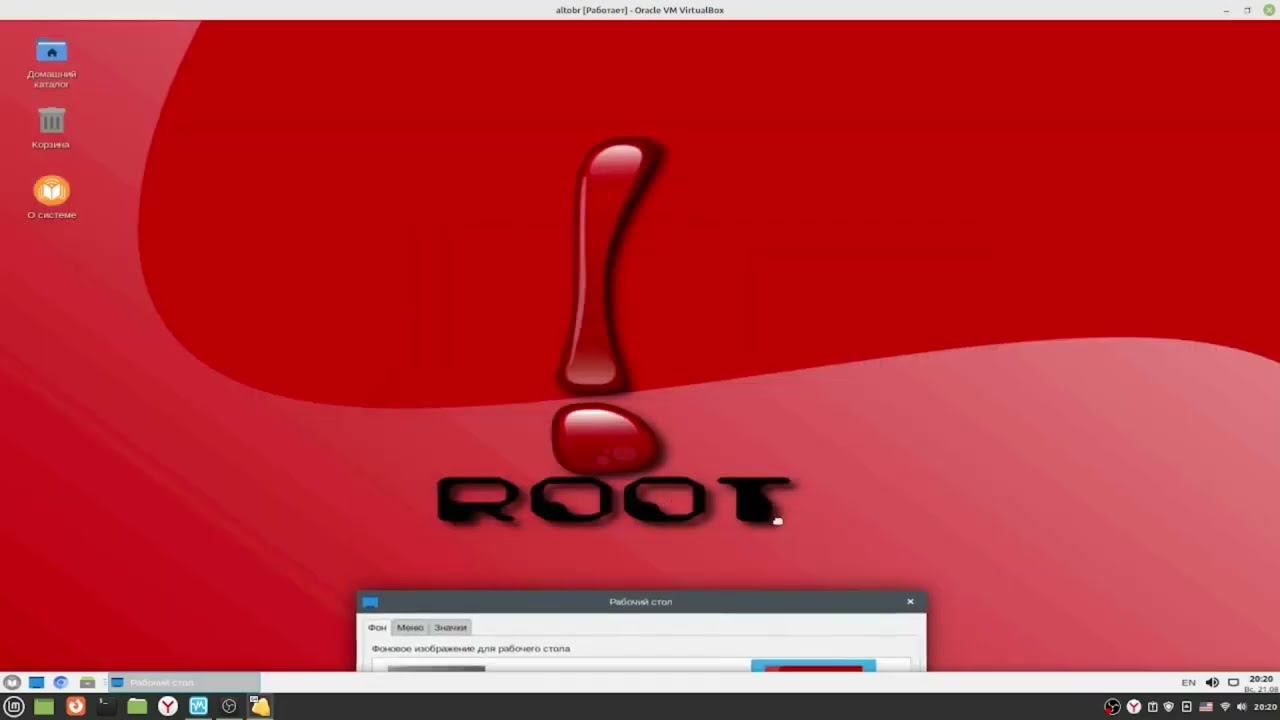1280x720 pixels.
Task: Open the Wi-Fi network tray icon
Action: point(1225,707)
